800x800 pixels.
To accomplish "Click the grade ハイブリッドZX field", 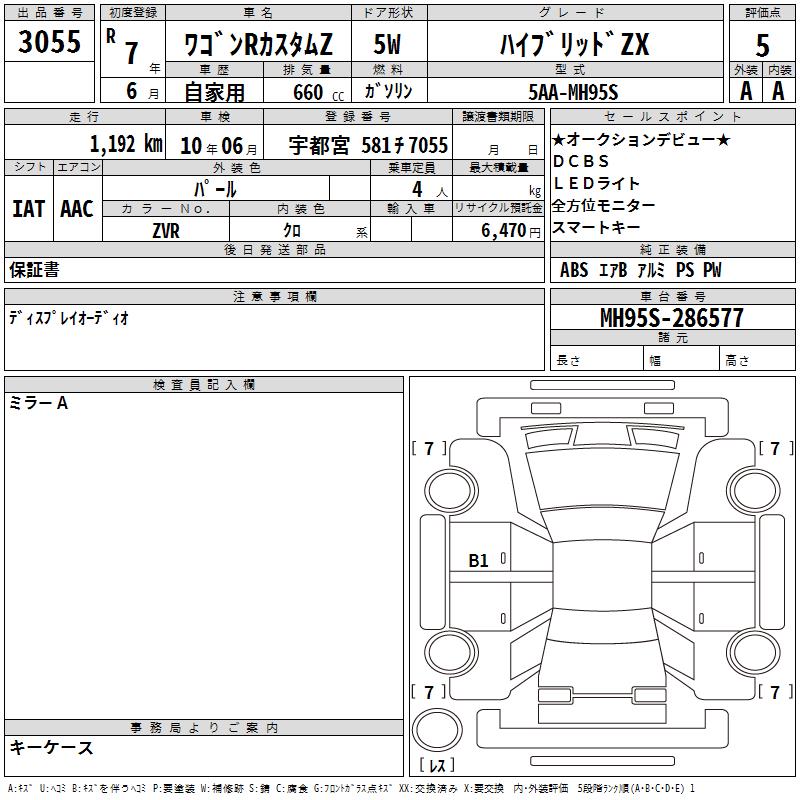I will [x=574, y=45].
